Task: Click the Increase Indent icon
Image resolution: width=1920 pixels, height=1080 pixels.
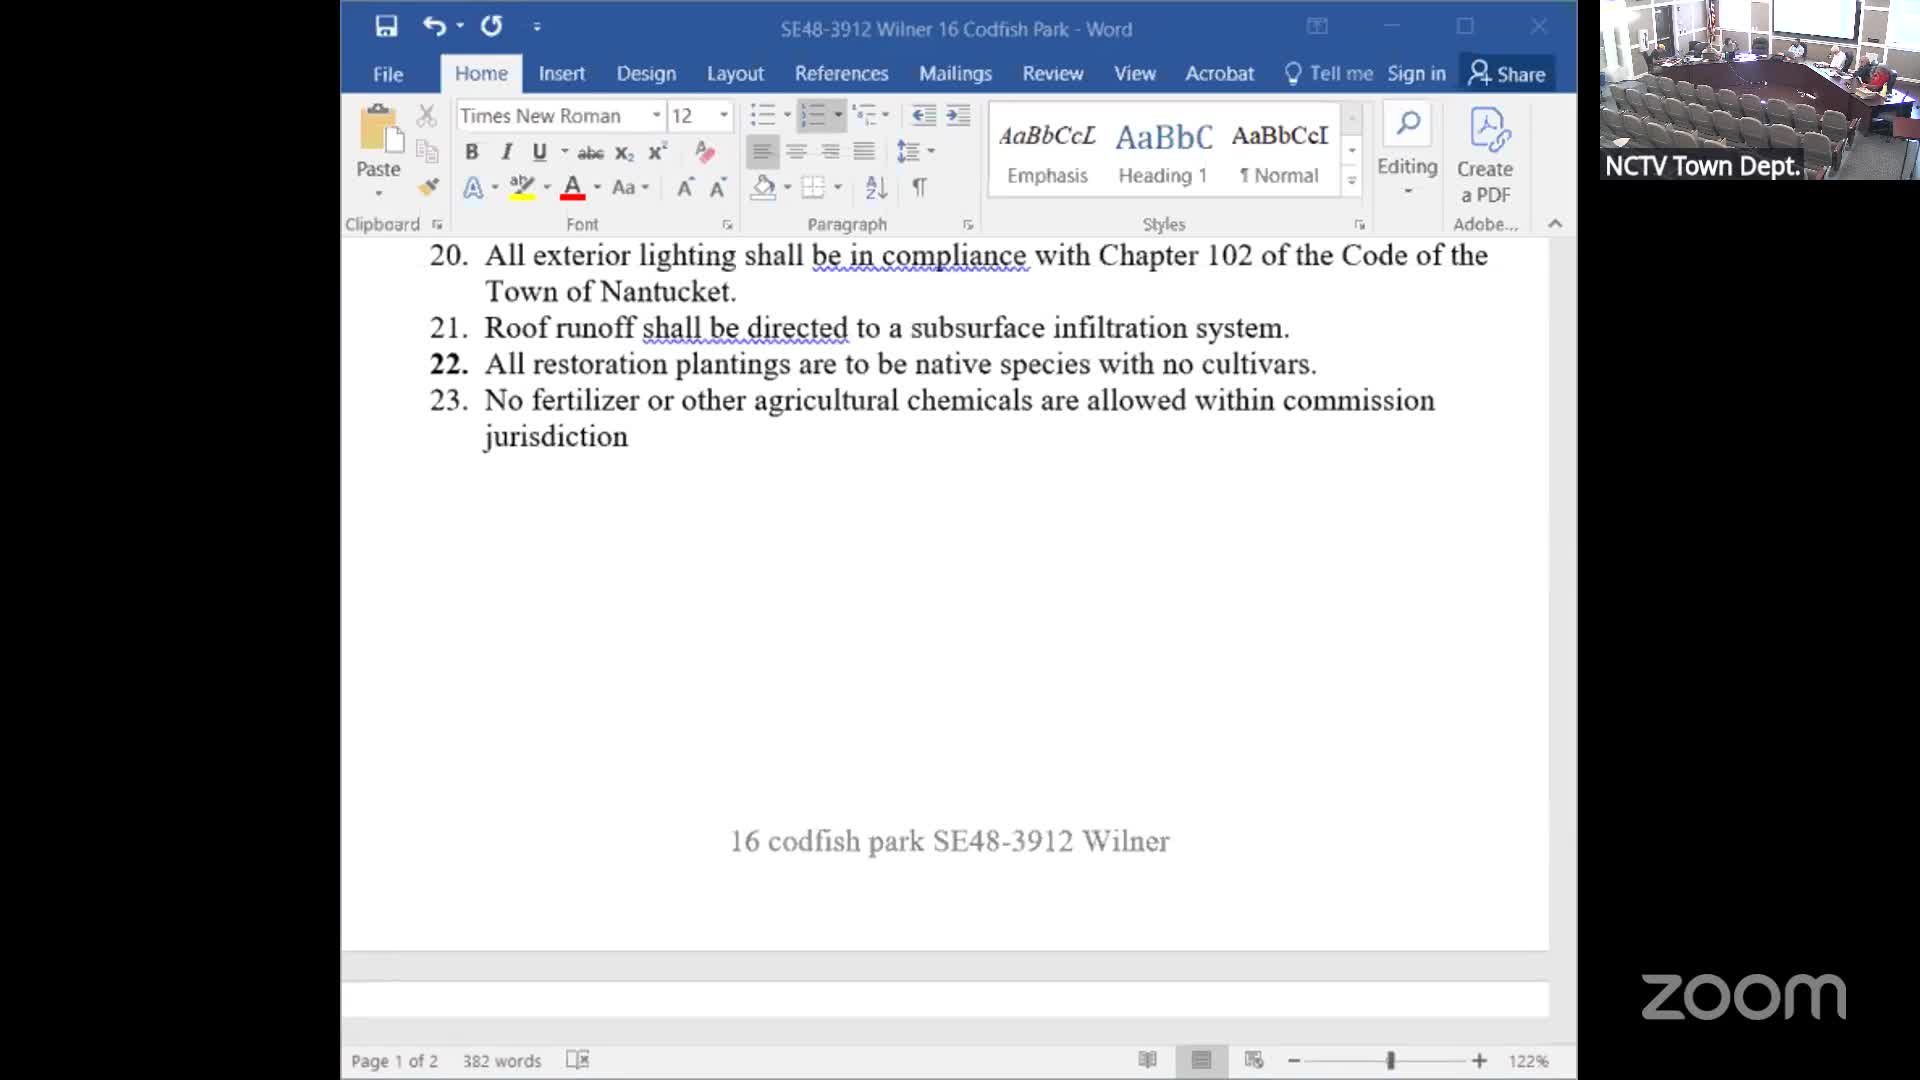Action: [958, 116]
